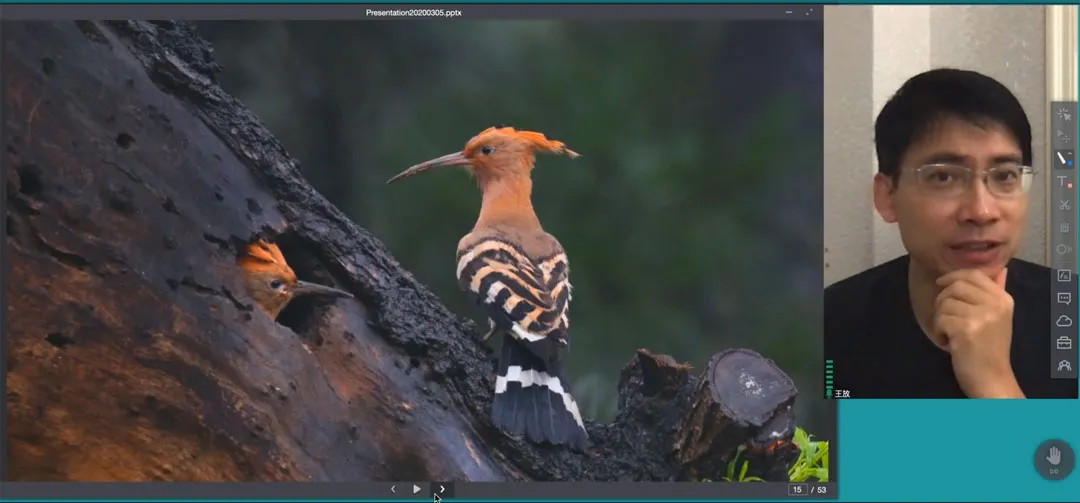
Task: Open the toolbox briefcase icon
Action: (1064, 343)
